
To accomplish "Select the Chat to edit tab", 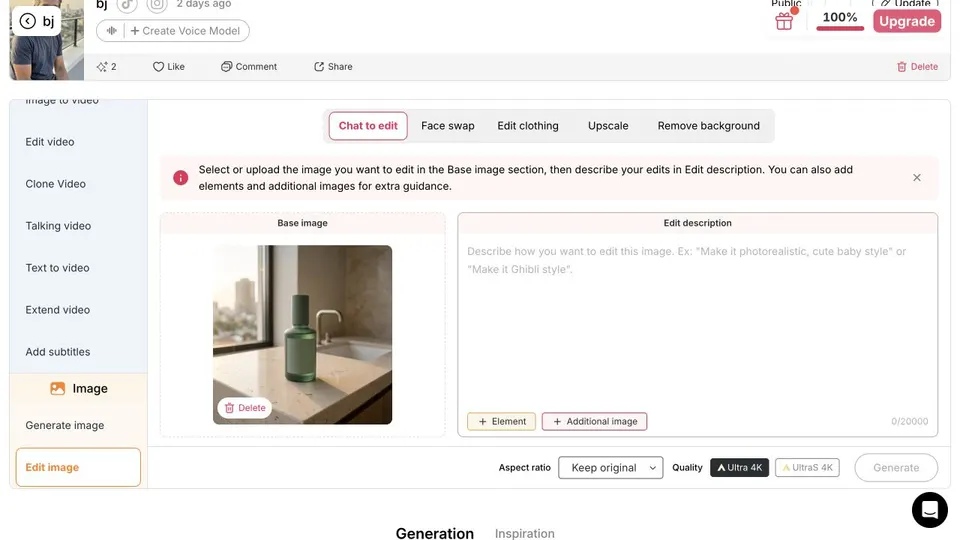I will coord(368,126).
